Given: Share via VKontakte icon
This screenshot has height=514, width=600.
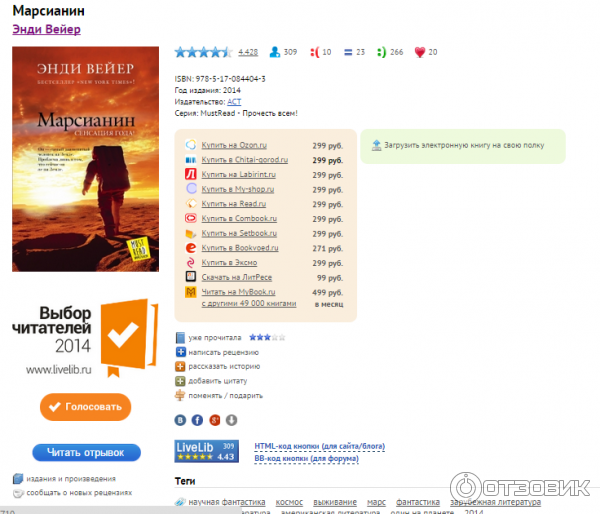Looking at the screenshot, I should tap(180, 420).
